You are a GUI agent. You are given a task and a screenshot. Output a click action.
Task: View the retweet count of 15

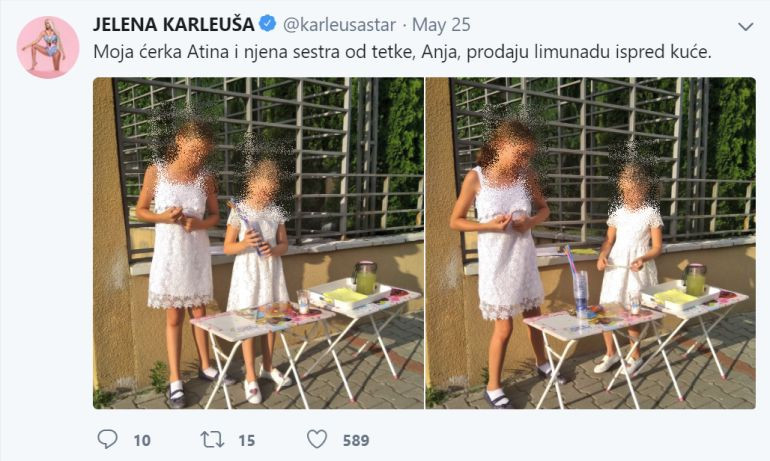[x=247, y=440]
